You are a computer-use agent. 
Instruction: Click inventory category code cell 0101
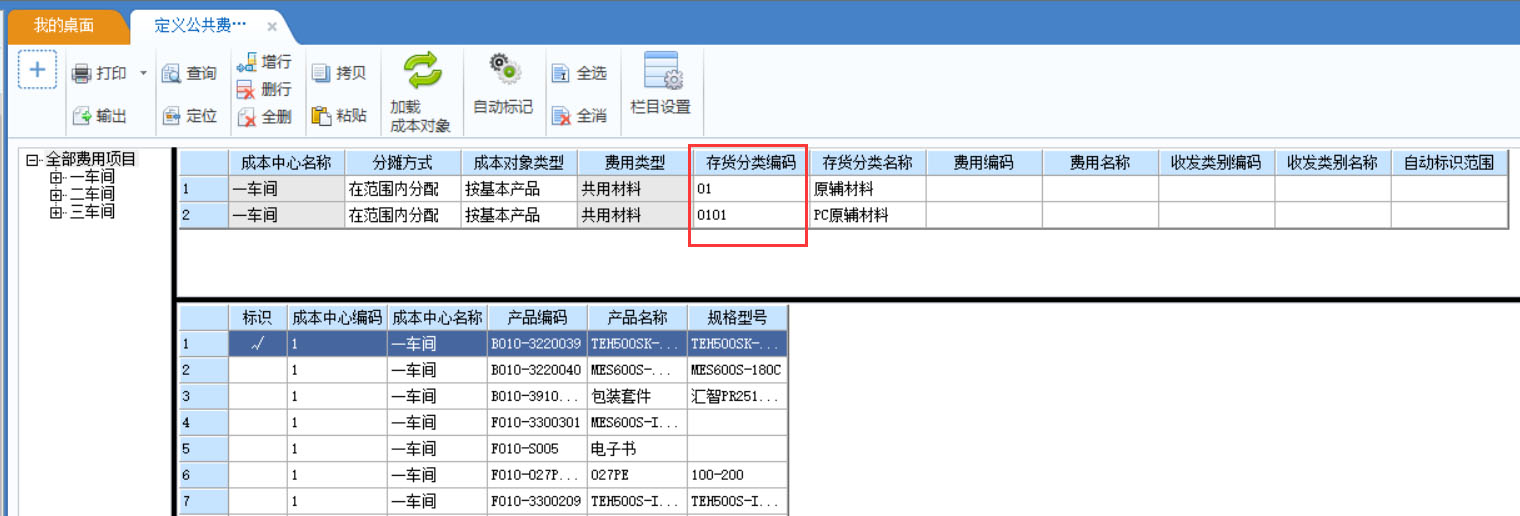click(x=747, y=215)
